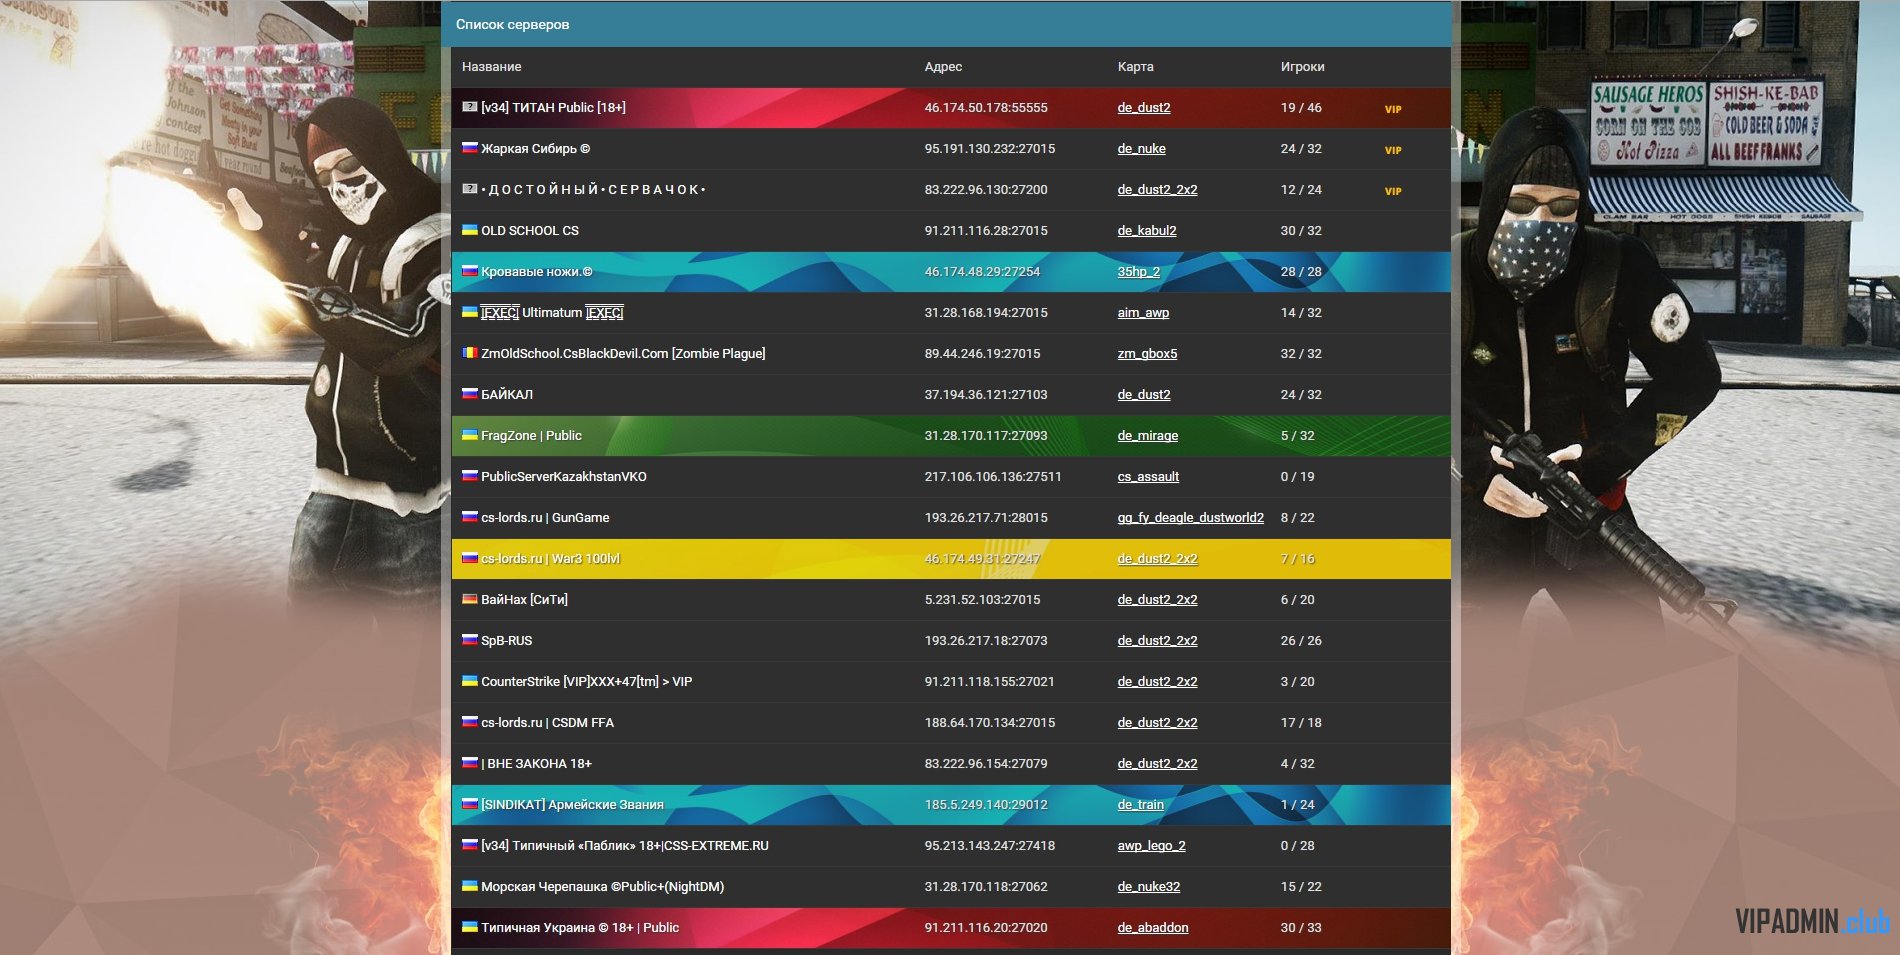Click the Список серверов panel title

(x=512, y=24)
